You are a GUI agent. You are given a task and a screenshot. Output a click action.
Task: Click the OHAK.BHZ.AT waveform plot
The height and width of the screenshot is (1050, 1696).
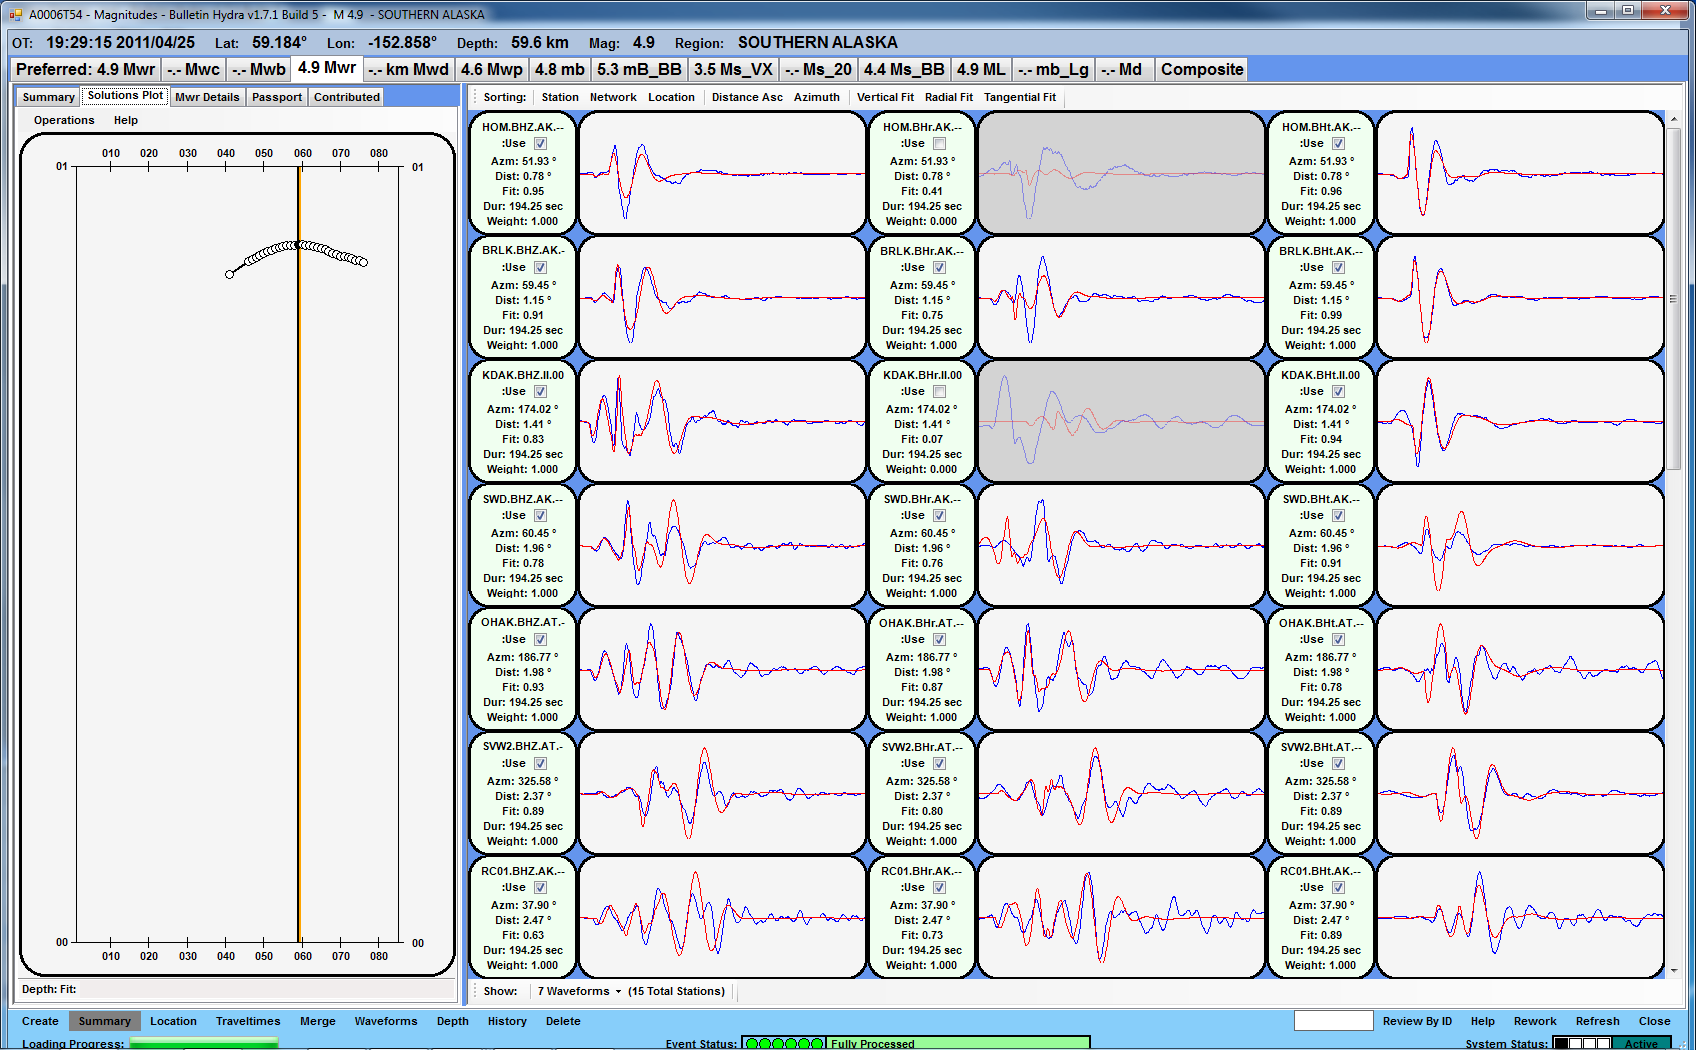click(722, 669)
